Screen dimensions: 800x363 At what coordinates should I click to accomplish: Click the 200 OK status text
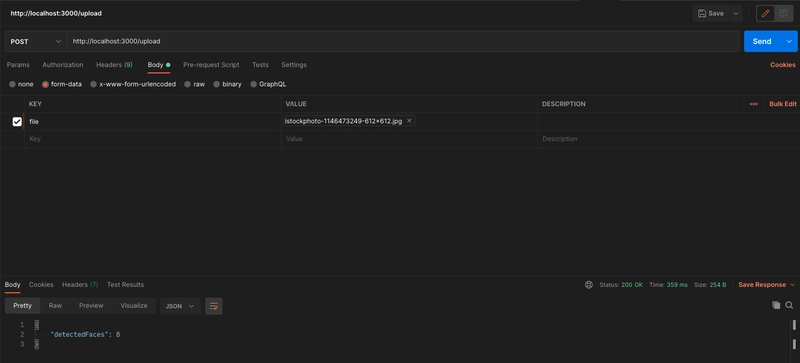[x=632, y=285]
